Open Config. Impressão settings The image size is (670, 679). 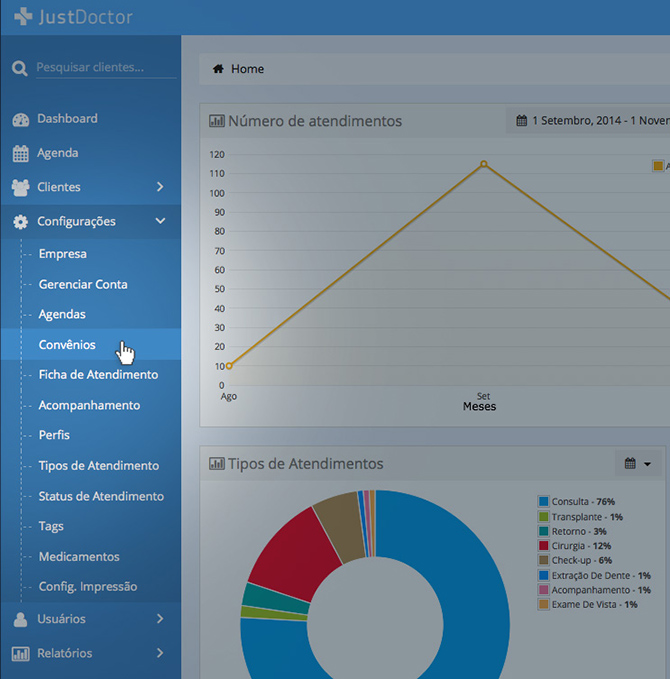pos(88,587)
